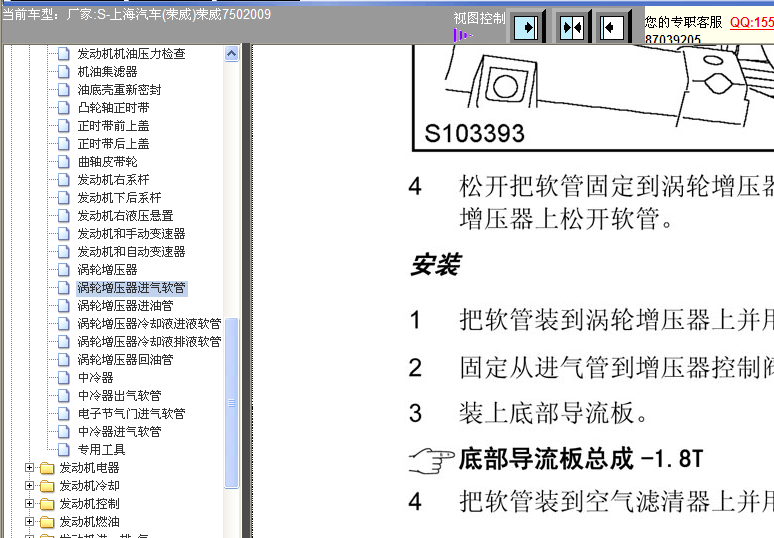Open 发动机右系杆 in the tree
The height and width of the screenshot is (538, 774).
114,180
